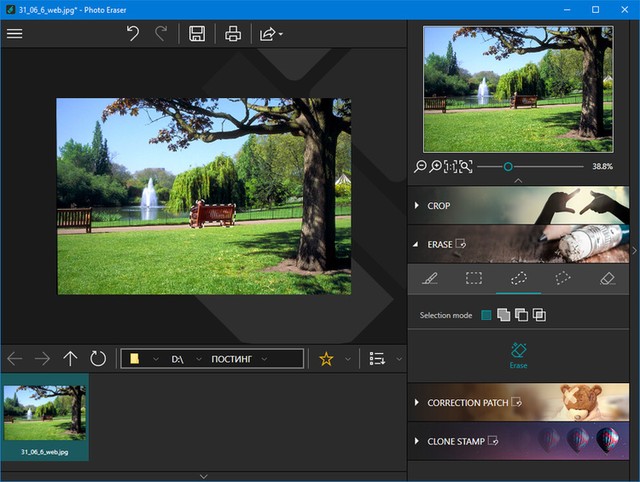The image size is (640, 482).
Task: Open the hamburger main menu
Action: coord(15,33)
